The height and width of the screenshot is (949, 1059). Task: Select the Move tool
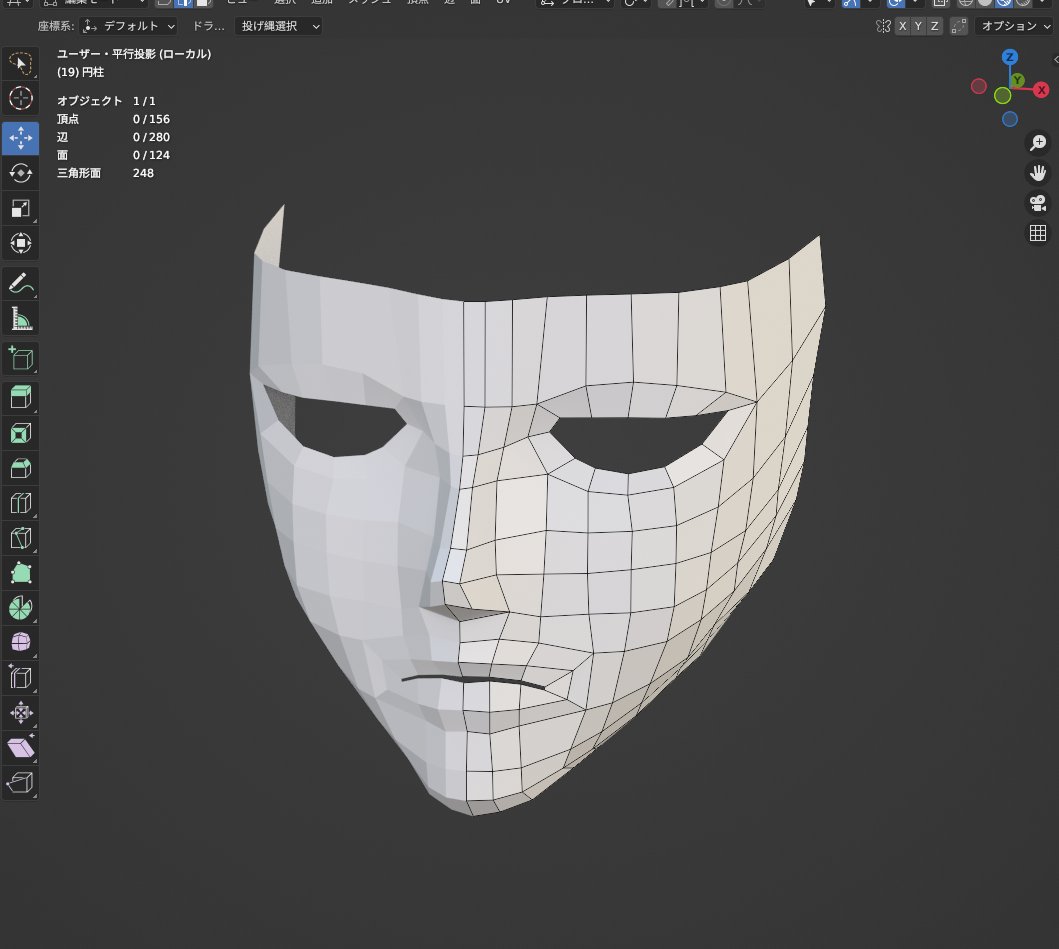point(20,138)
